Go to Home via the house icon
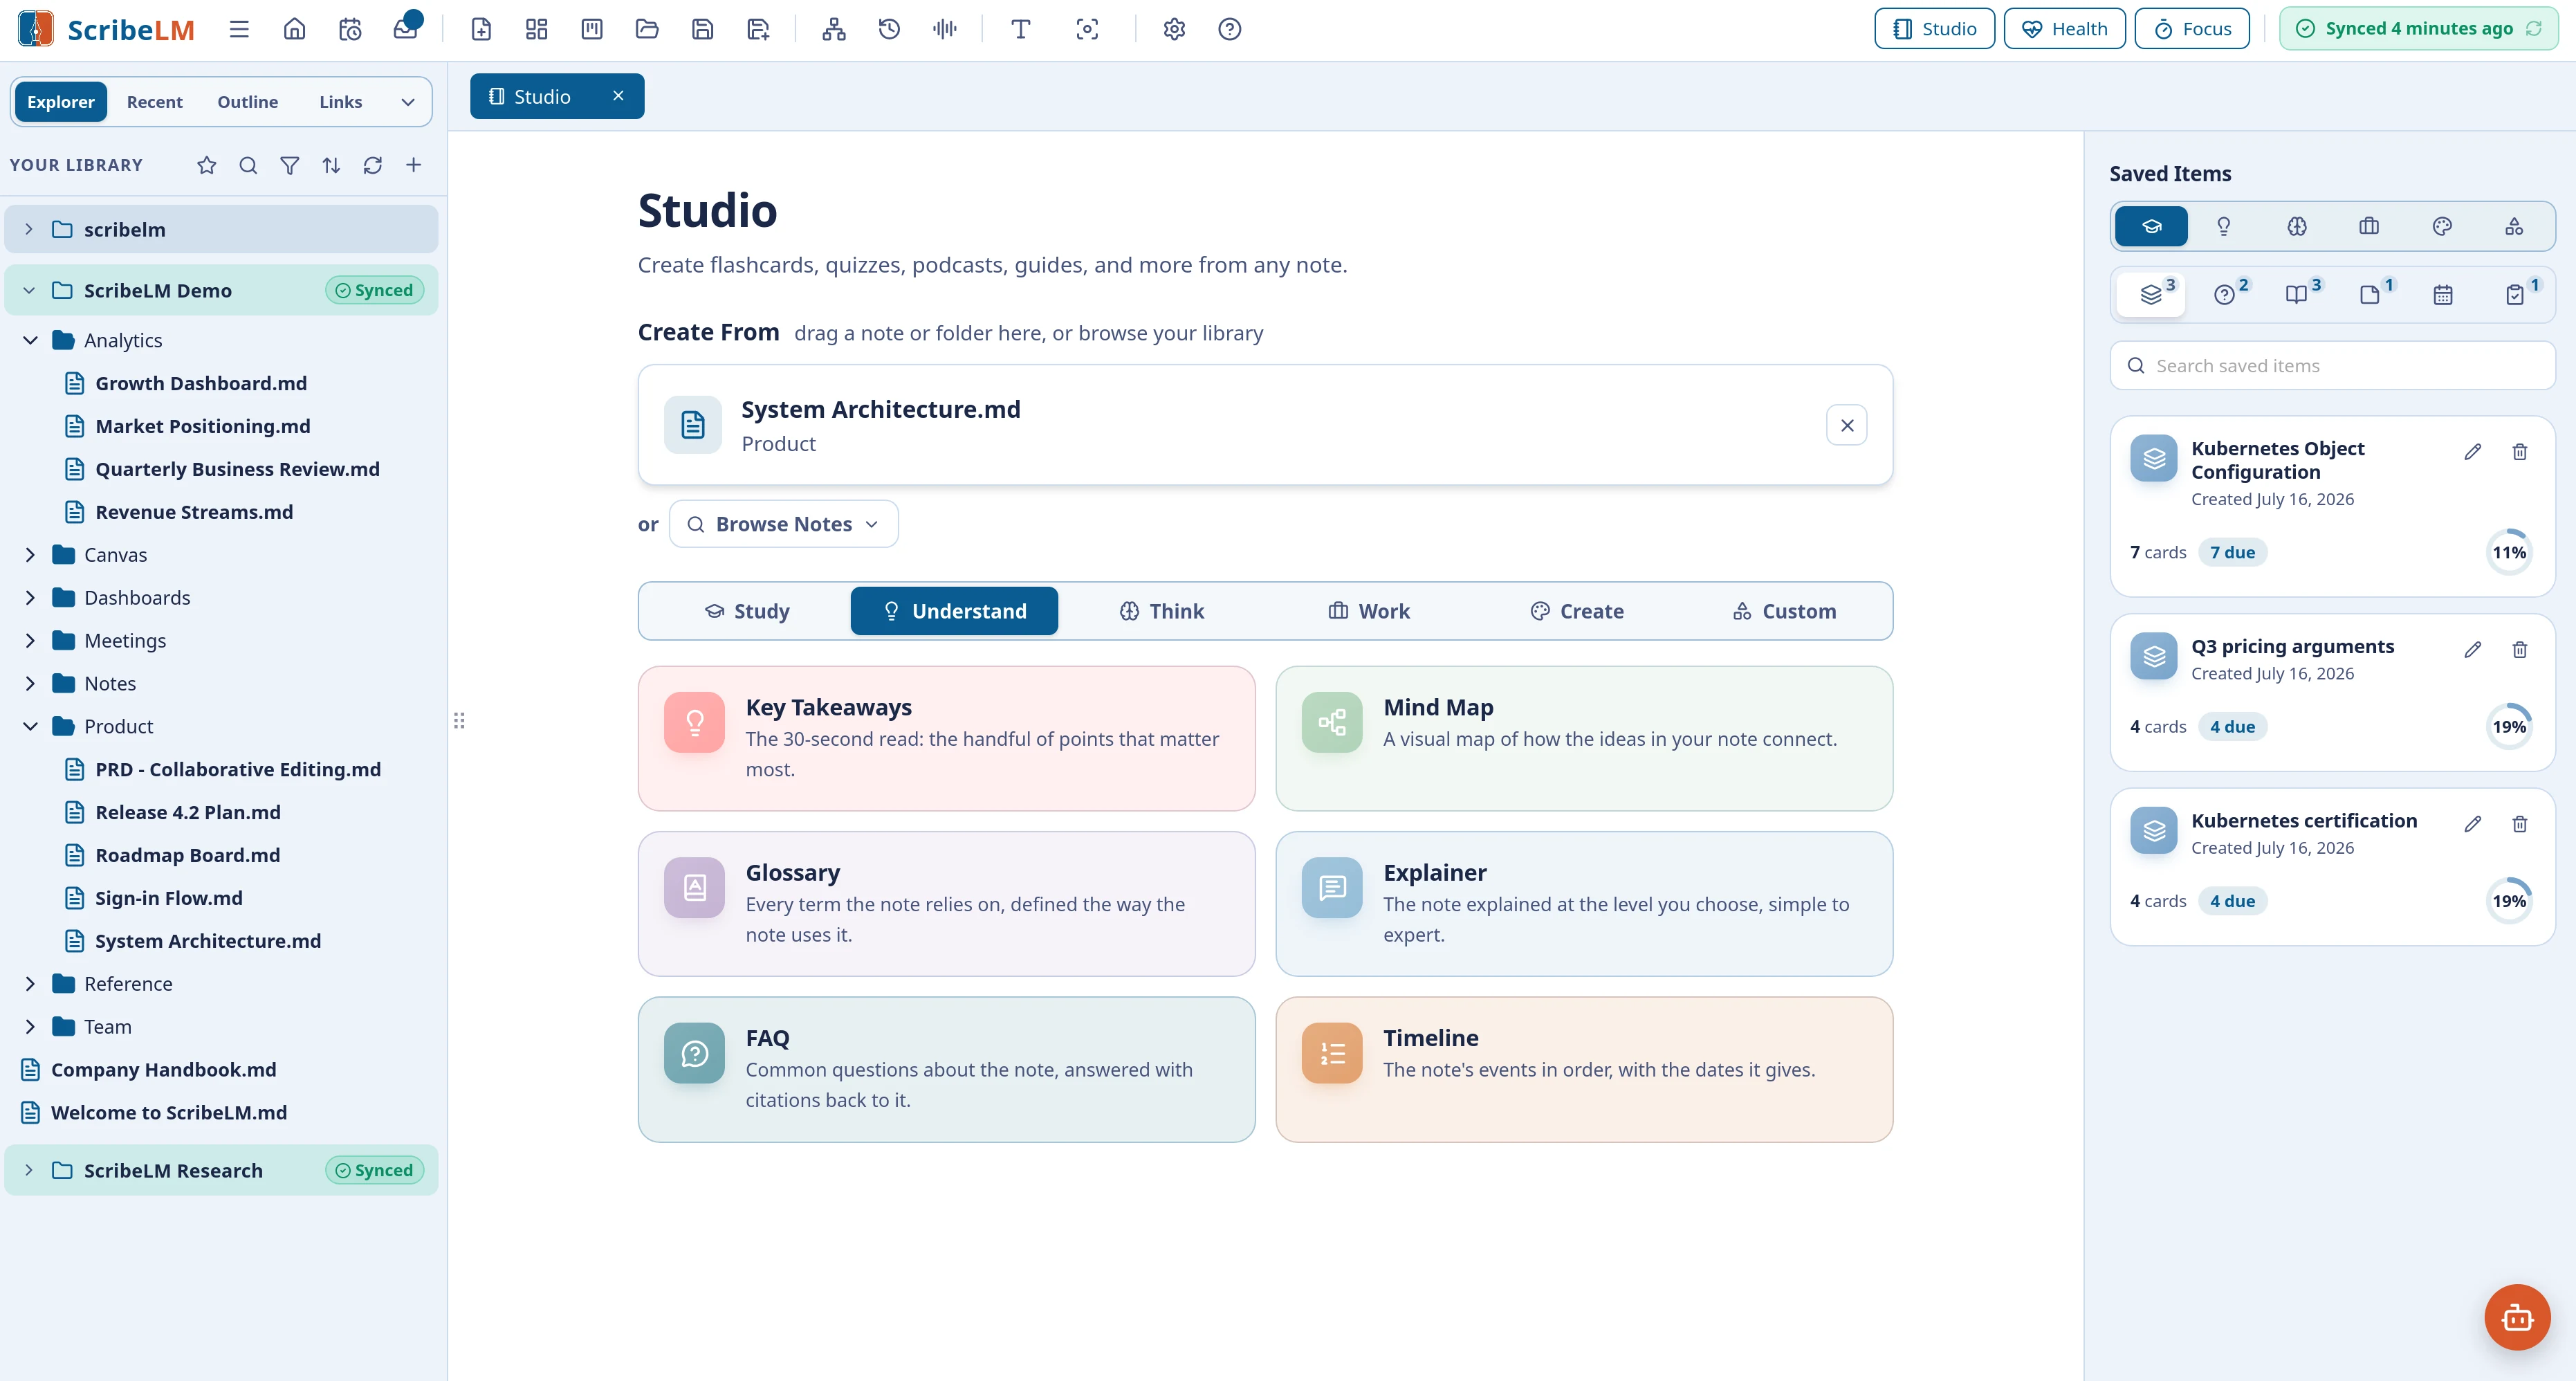Screen dimensions: 2576x1381 coord(294,29)
